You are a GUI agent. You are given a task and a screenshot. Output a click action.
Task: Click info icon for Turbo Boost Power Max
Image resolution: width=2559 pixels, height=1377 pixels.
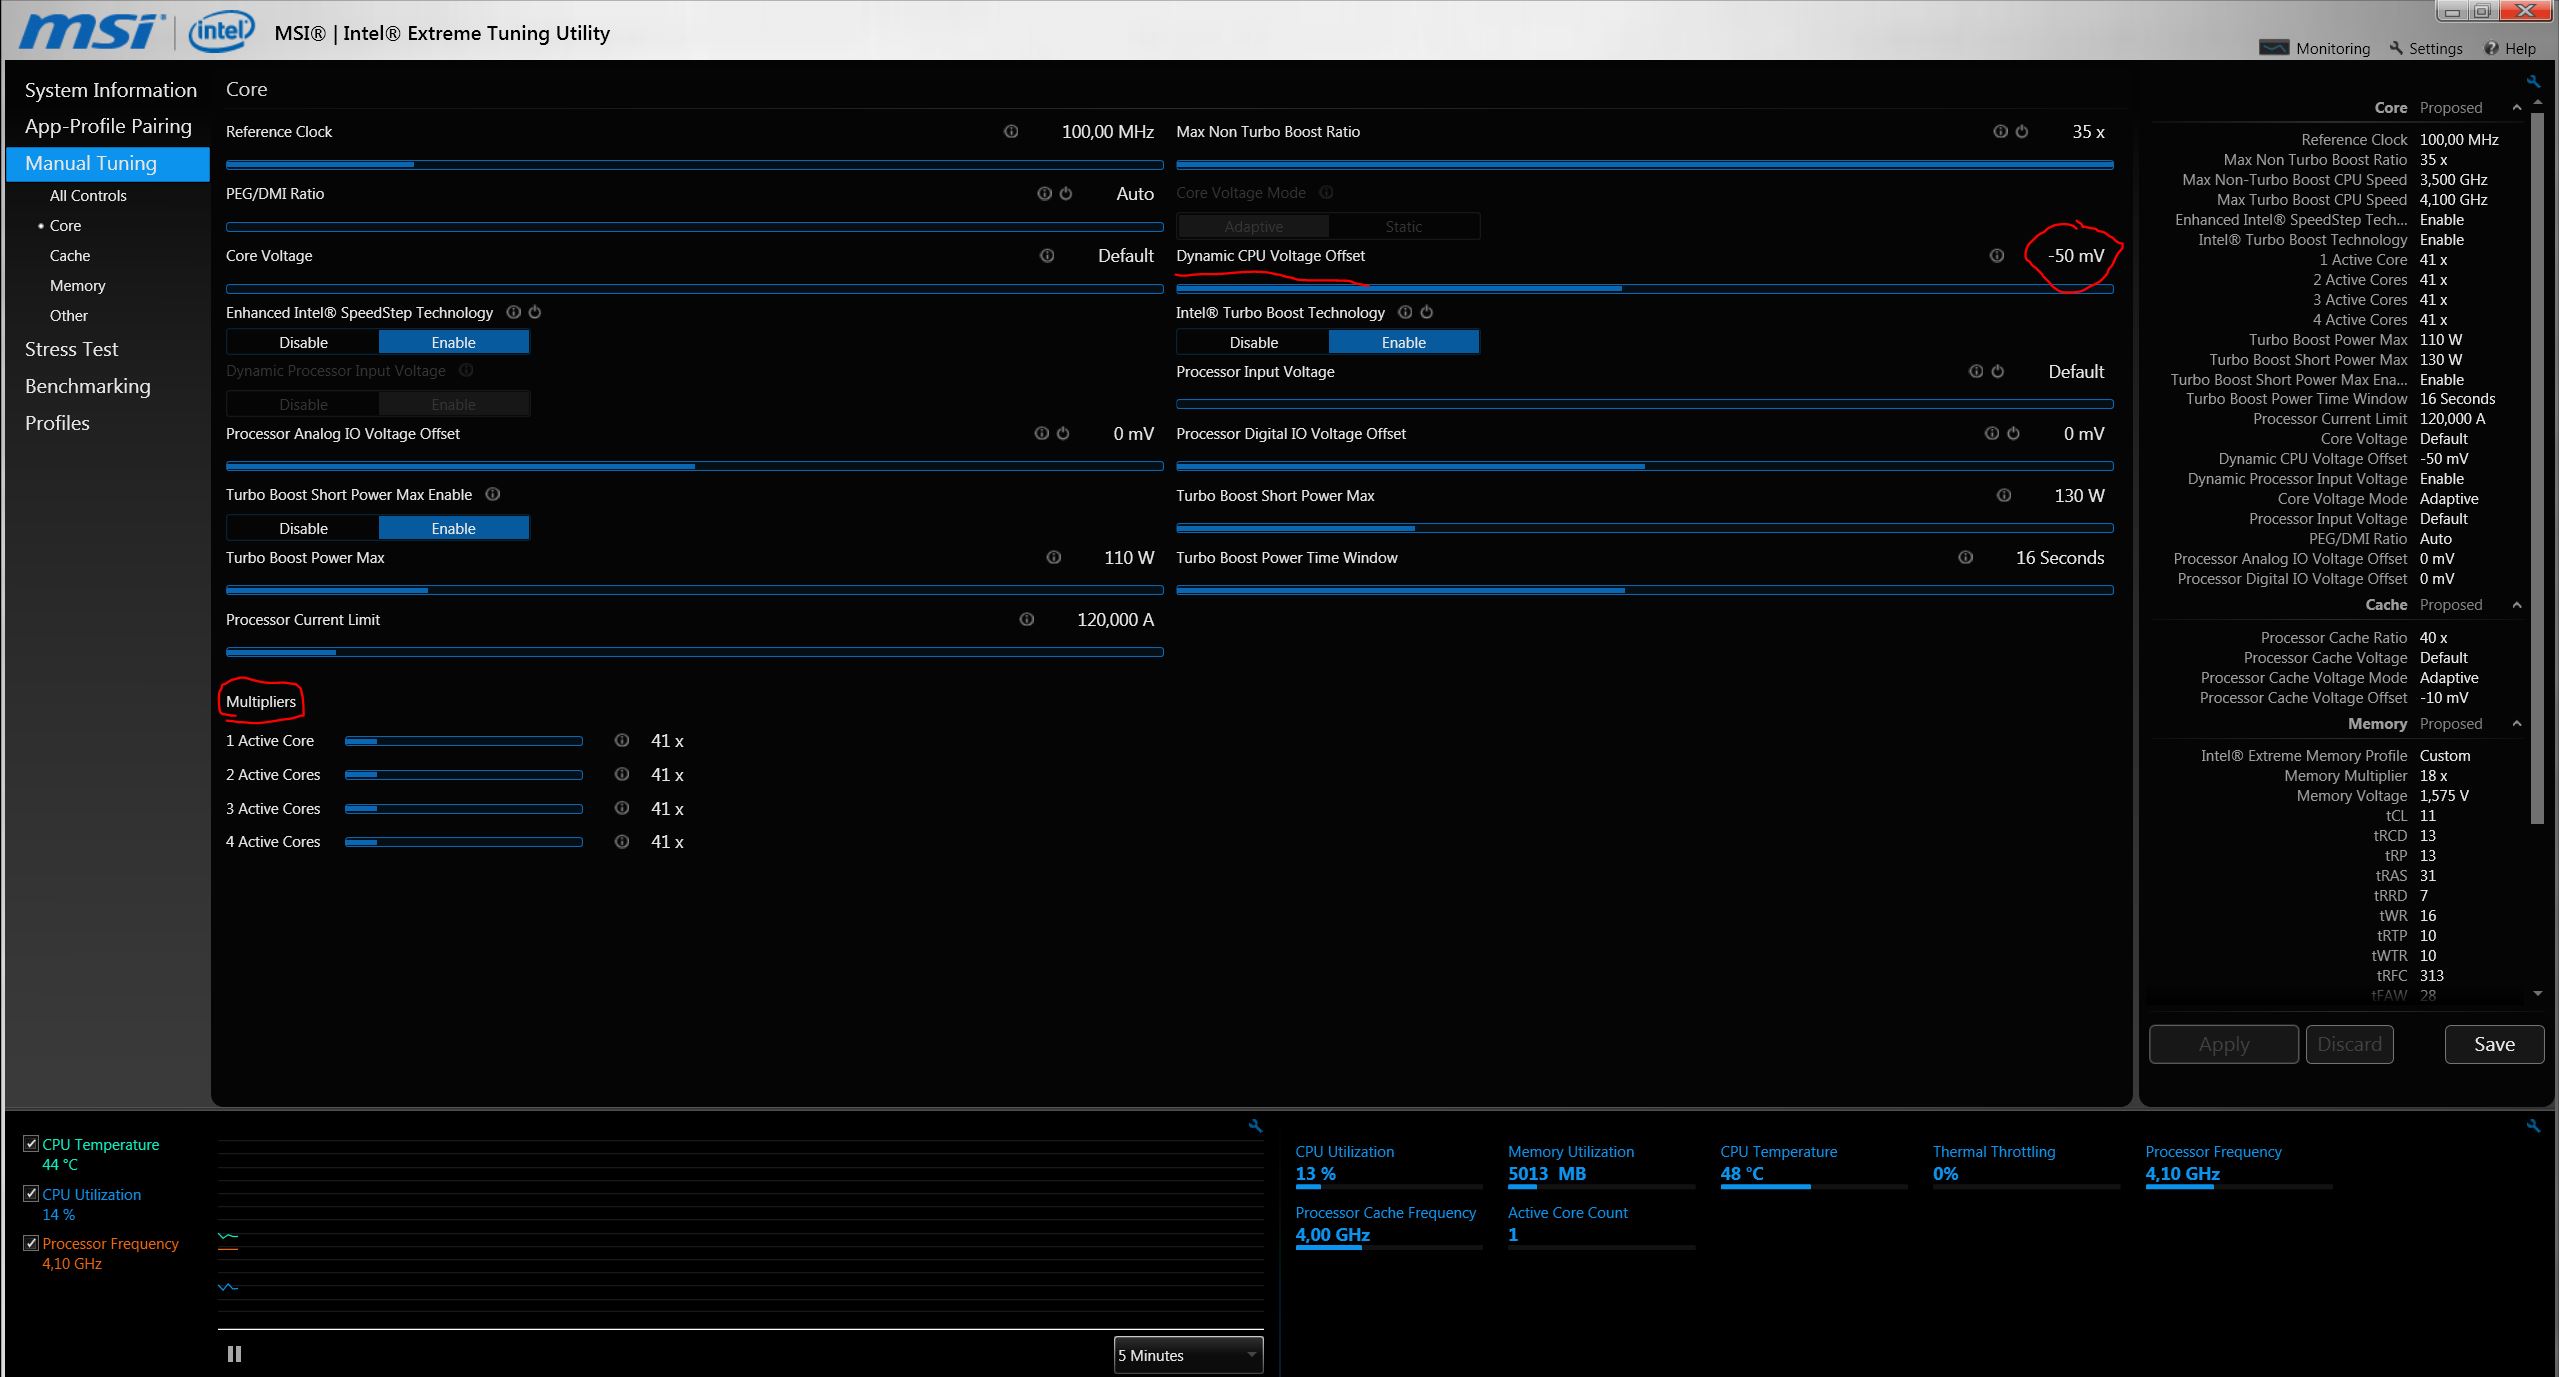[x=1053, y=557]
